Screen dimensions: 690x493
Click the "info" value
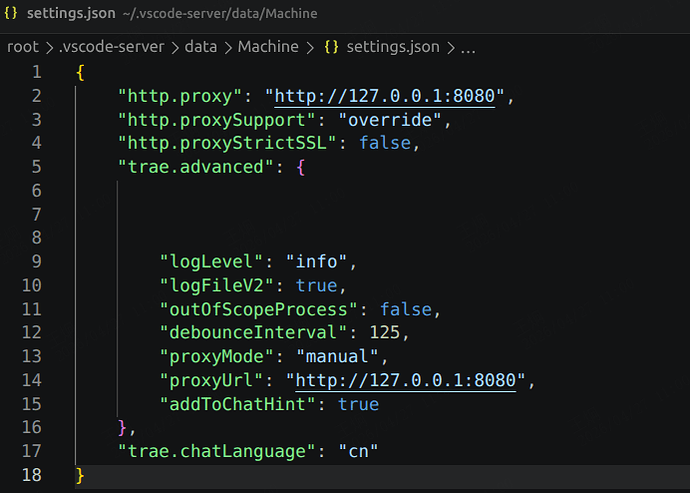(x=316, y=261)
